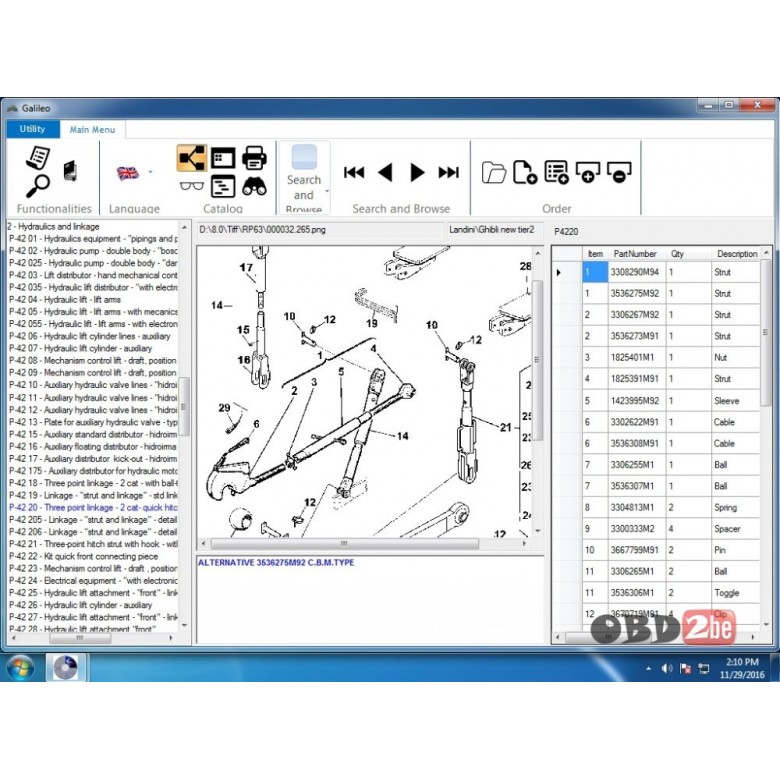The height and width of the screenshot is (780, 780).
Task: Select P-42 04 Hydraulic lift - lift arms
Action: (65, 299)
